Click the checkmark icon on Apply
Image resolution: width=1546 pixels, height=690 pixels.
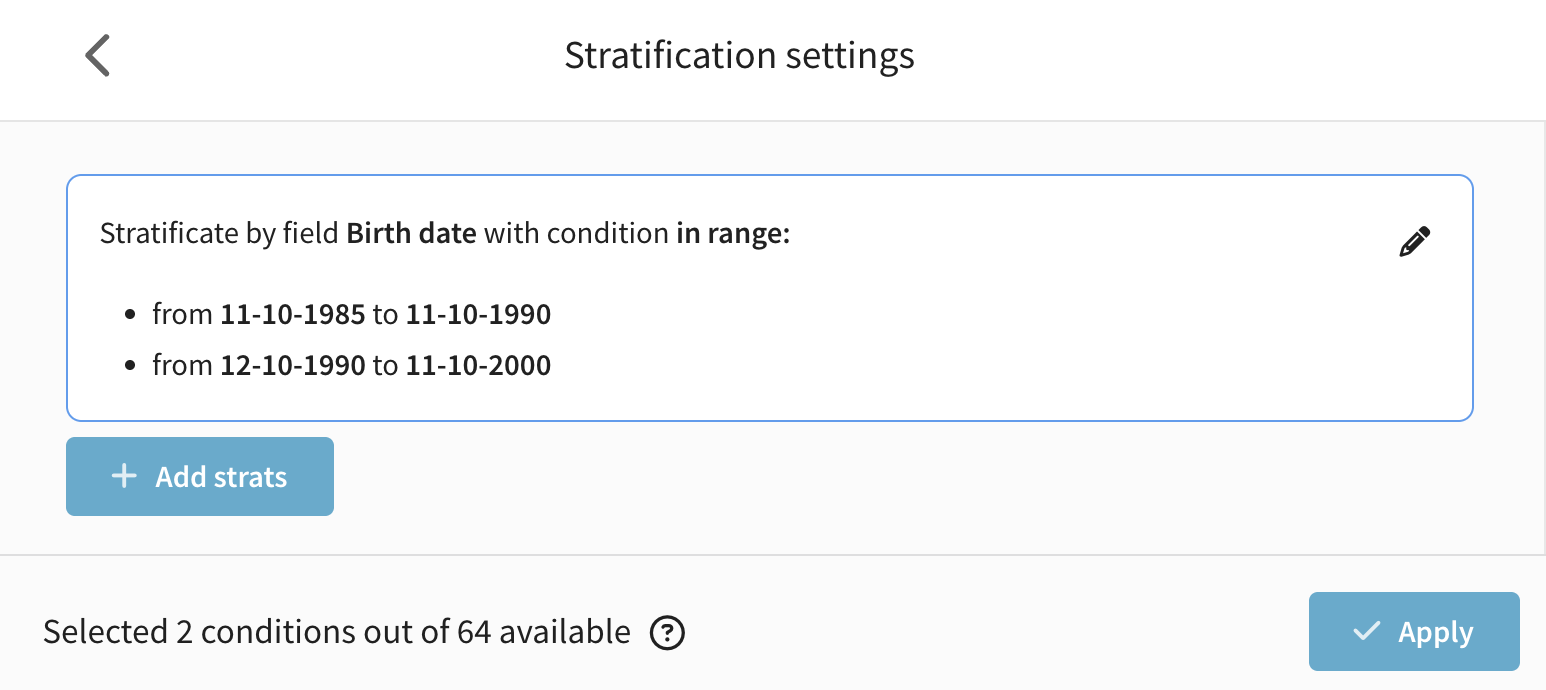coord(1365,632)
